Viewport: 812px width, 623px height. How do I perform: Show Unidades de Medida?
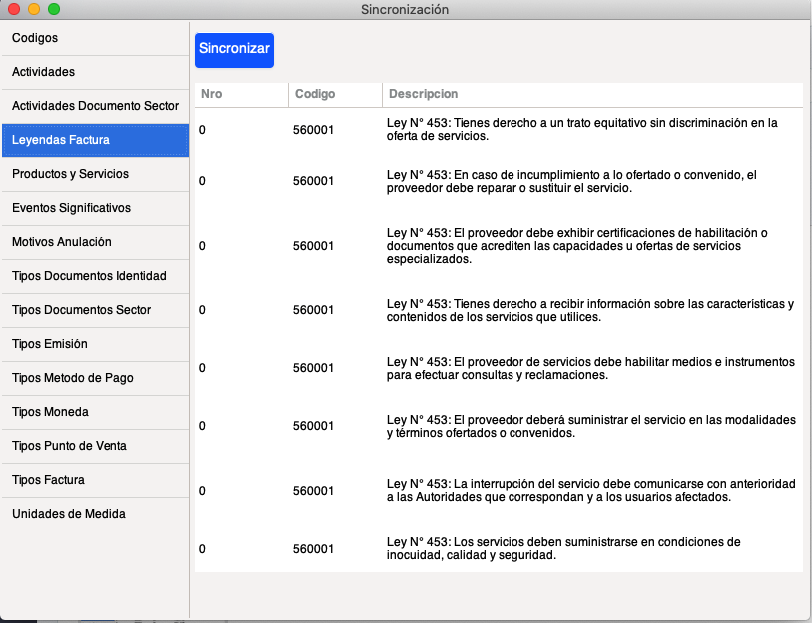pos(95,514)
